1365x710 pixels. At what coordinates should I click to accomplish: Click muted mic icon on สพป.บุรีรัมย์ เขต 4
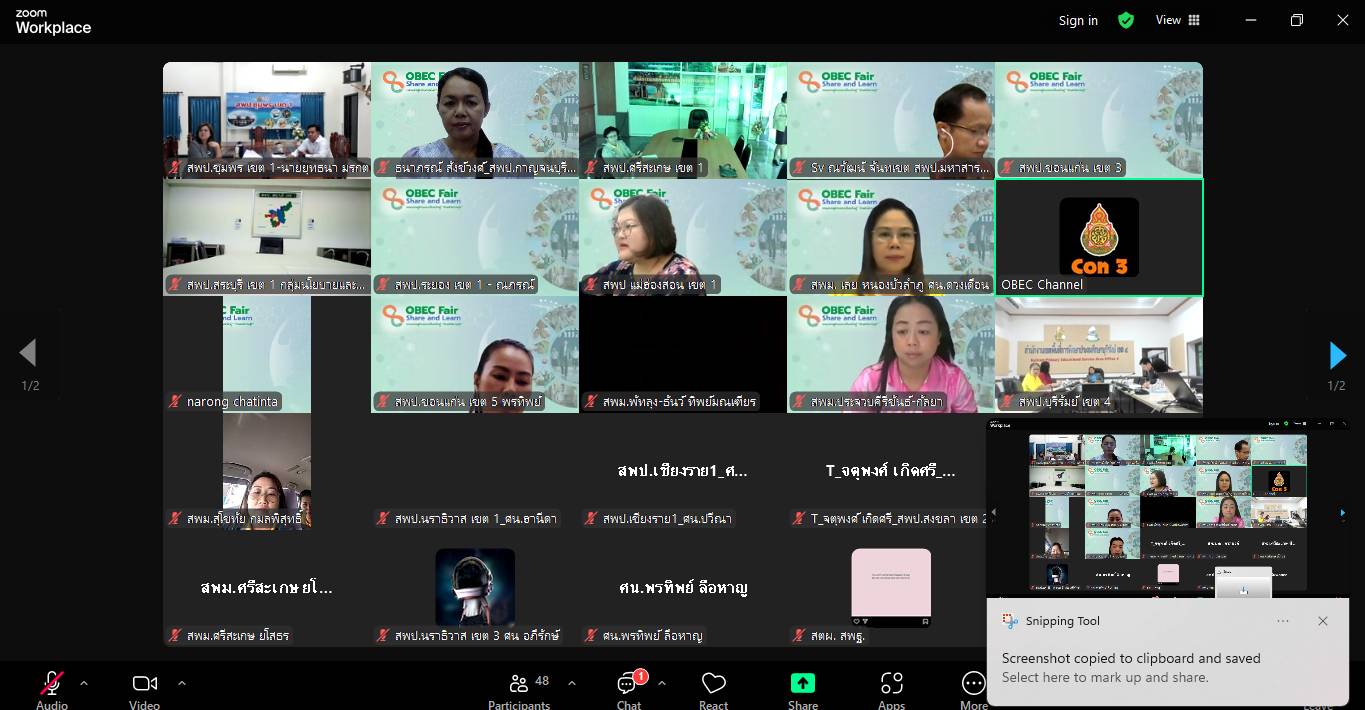click(x=1008, y=401)
